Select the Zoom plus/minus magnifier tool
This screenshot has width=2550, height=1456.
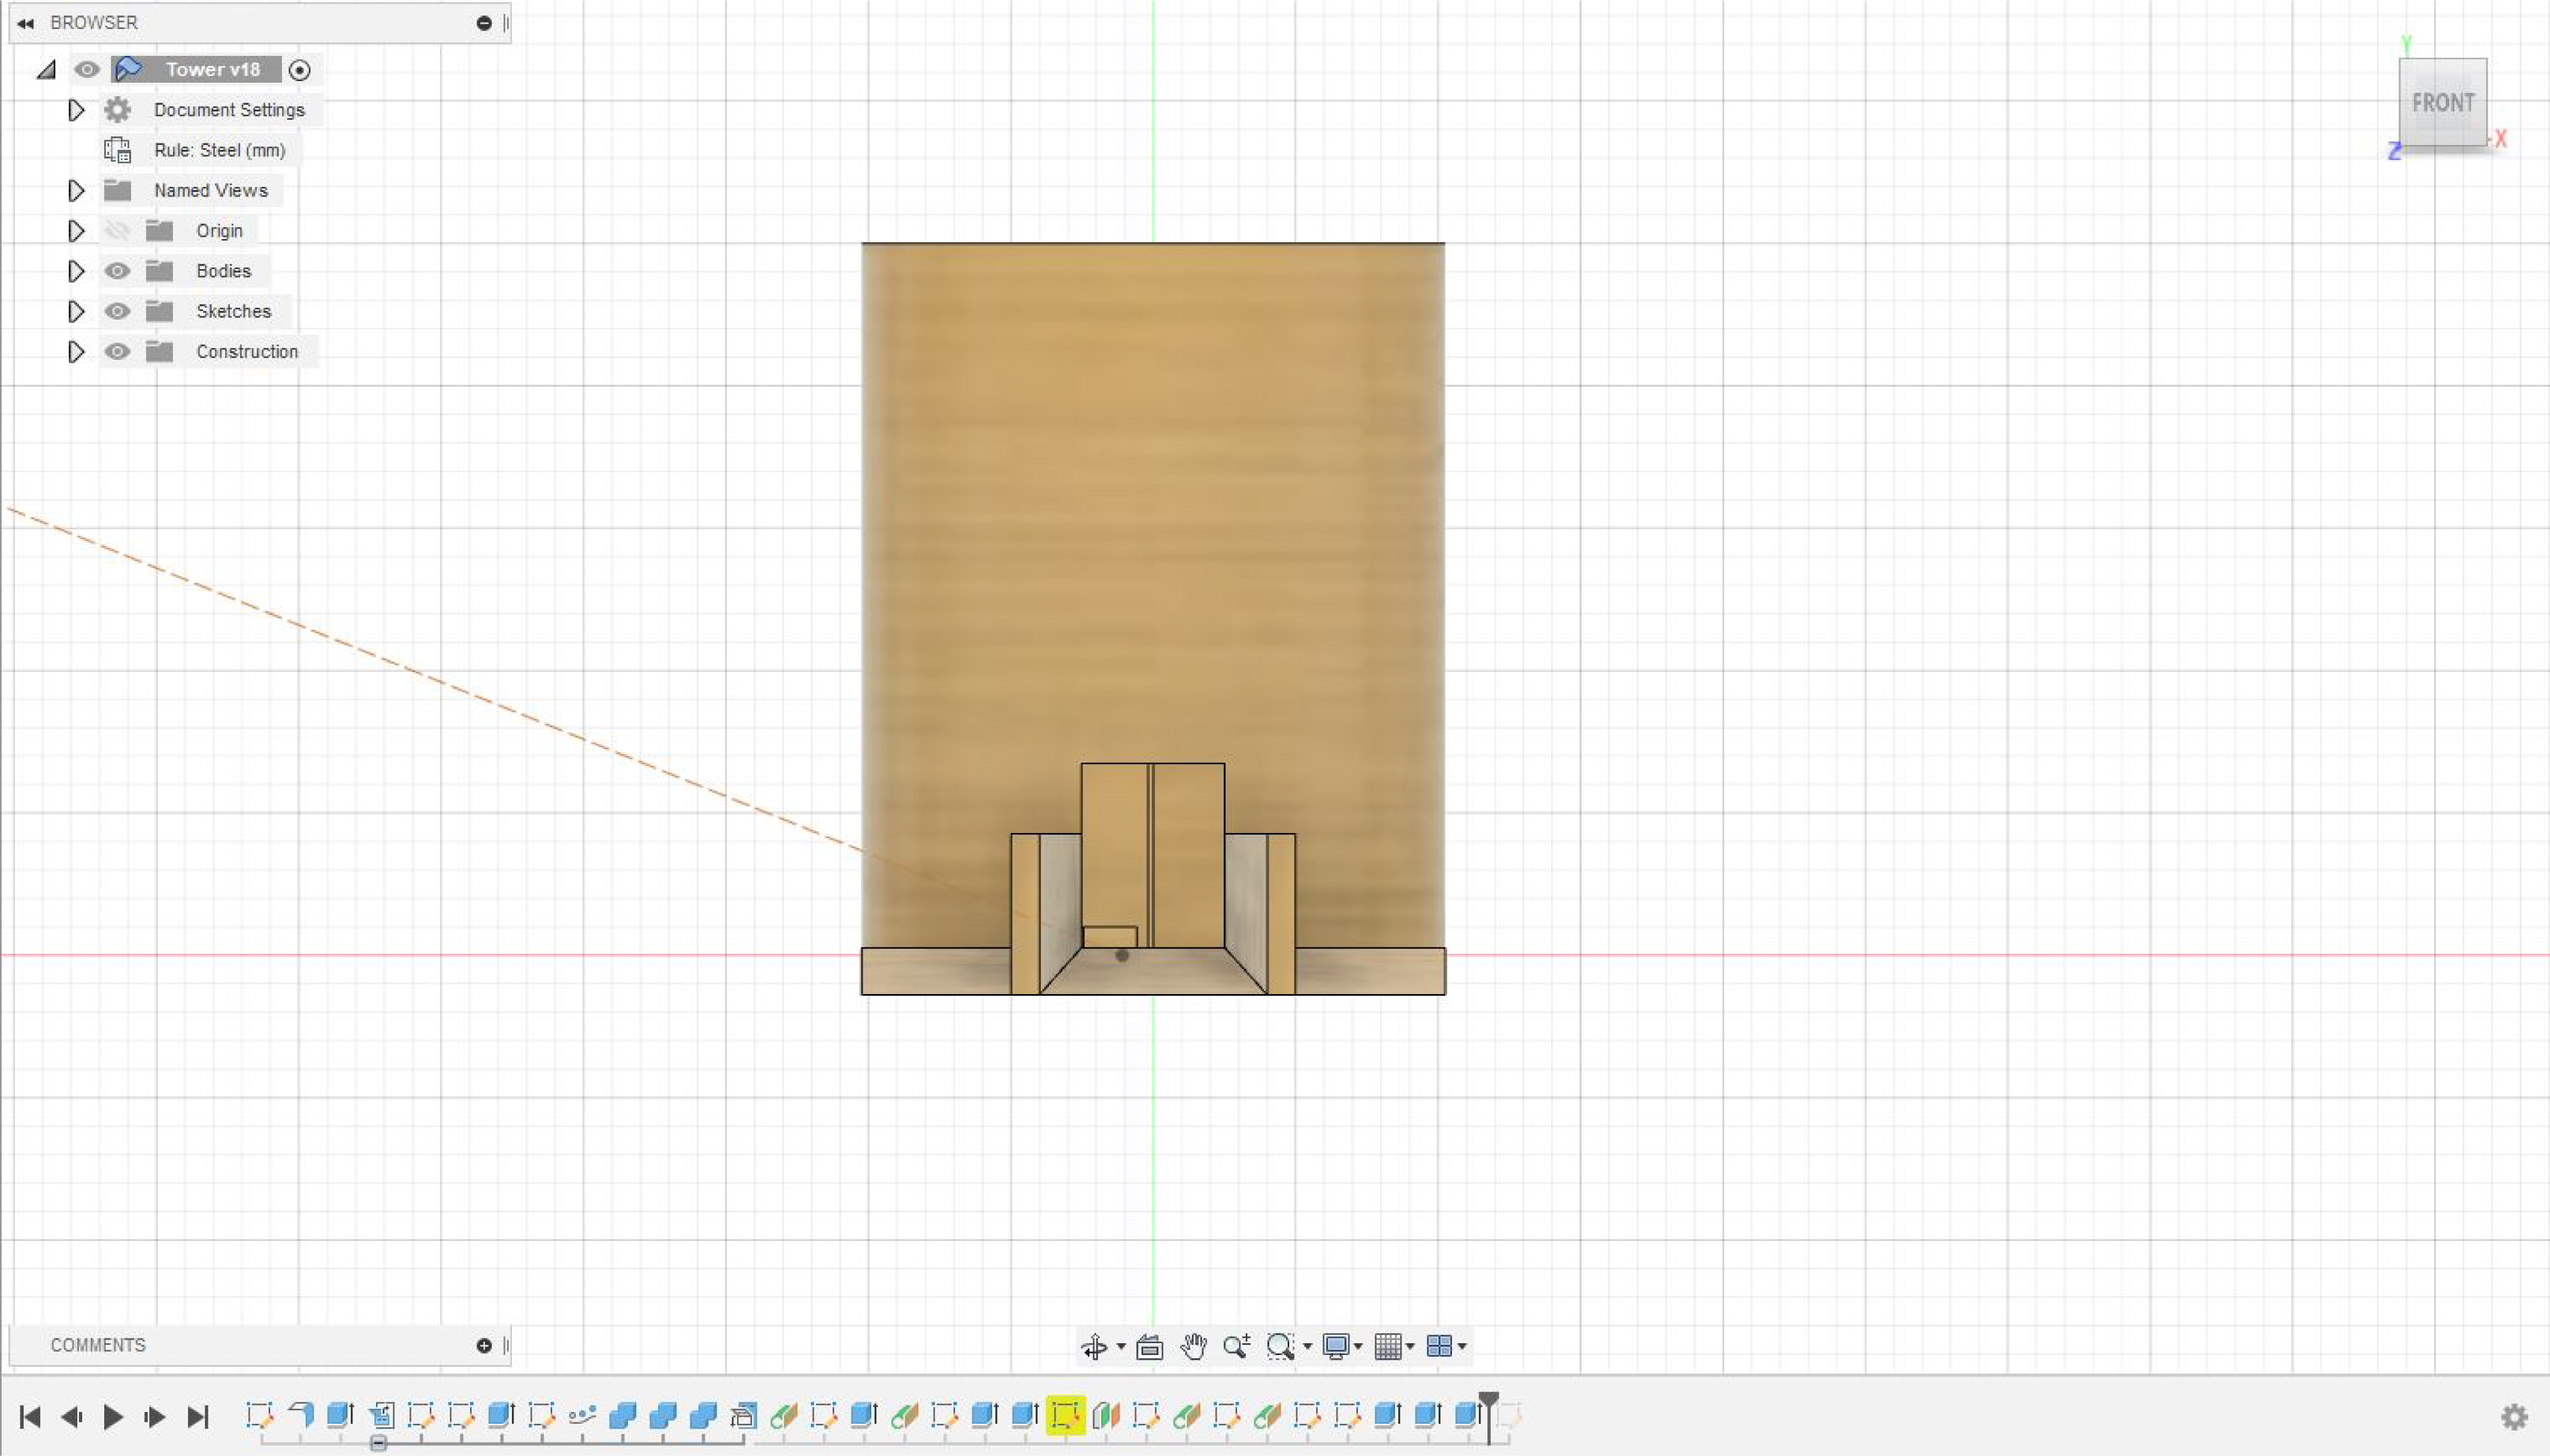point(1236,1346)
